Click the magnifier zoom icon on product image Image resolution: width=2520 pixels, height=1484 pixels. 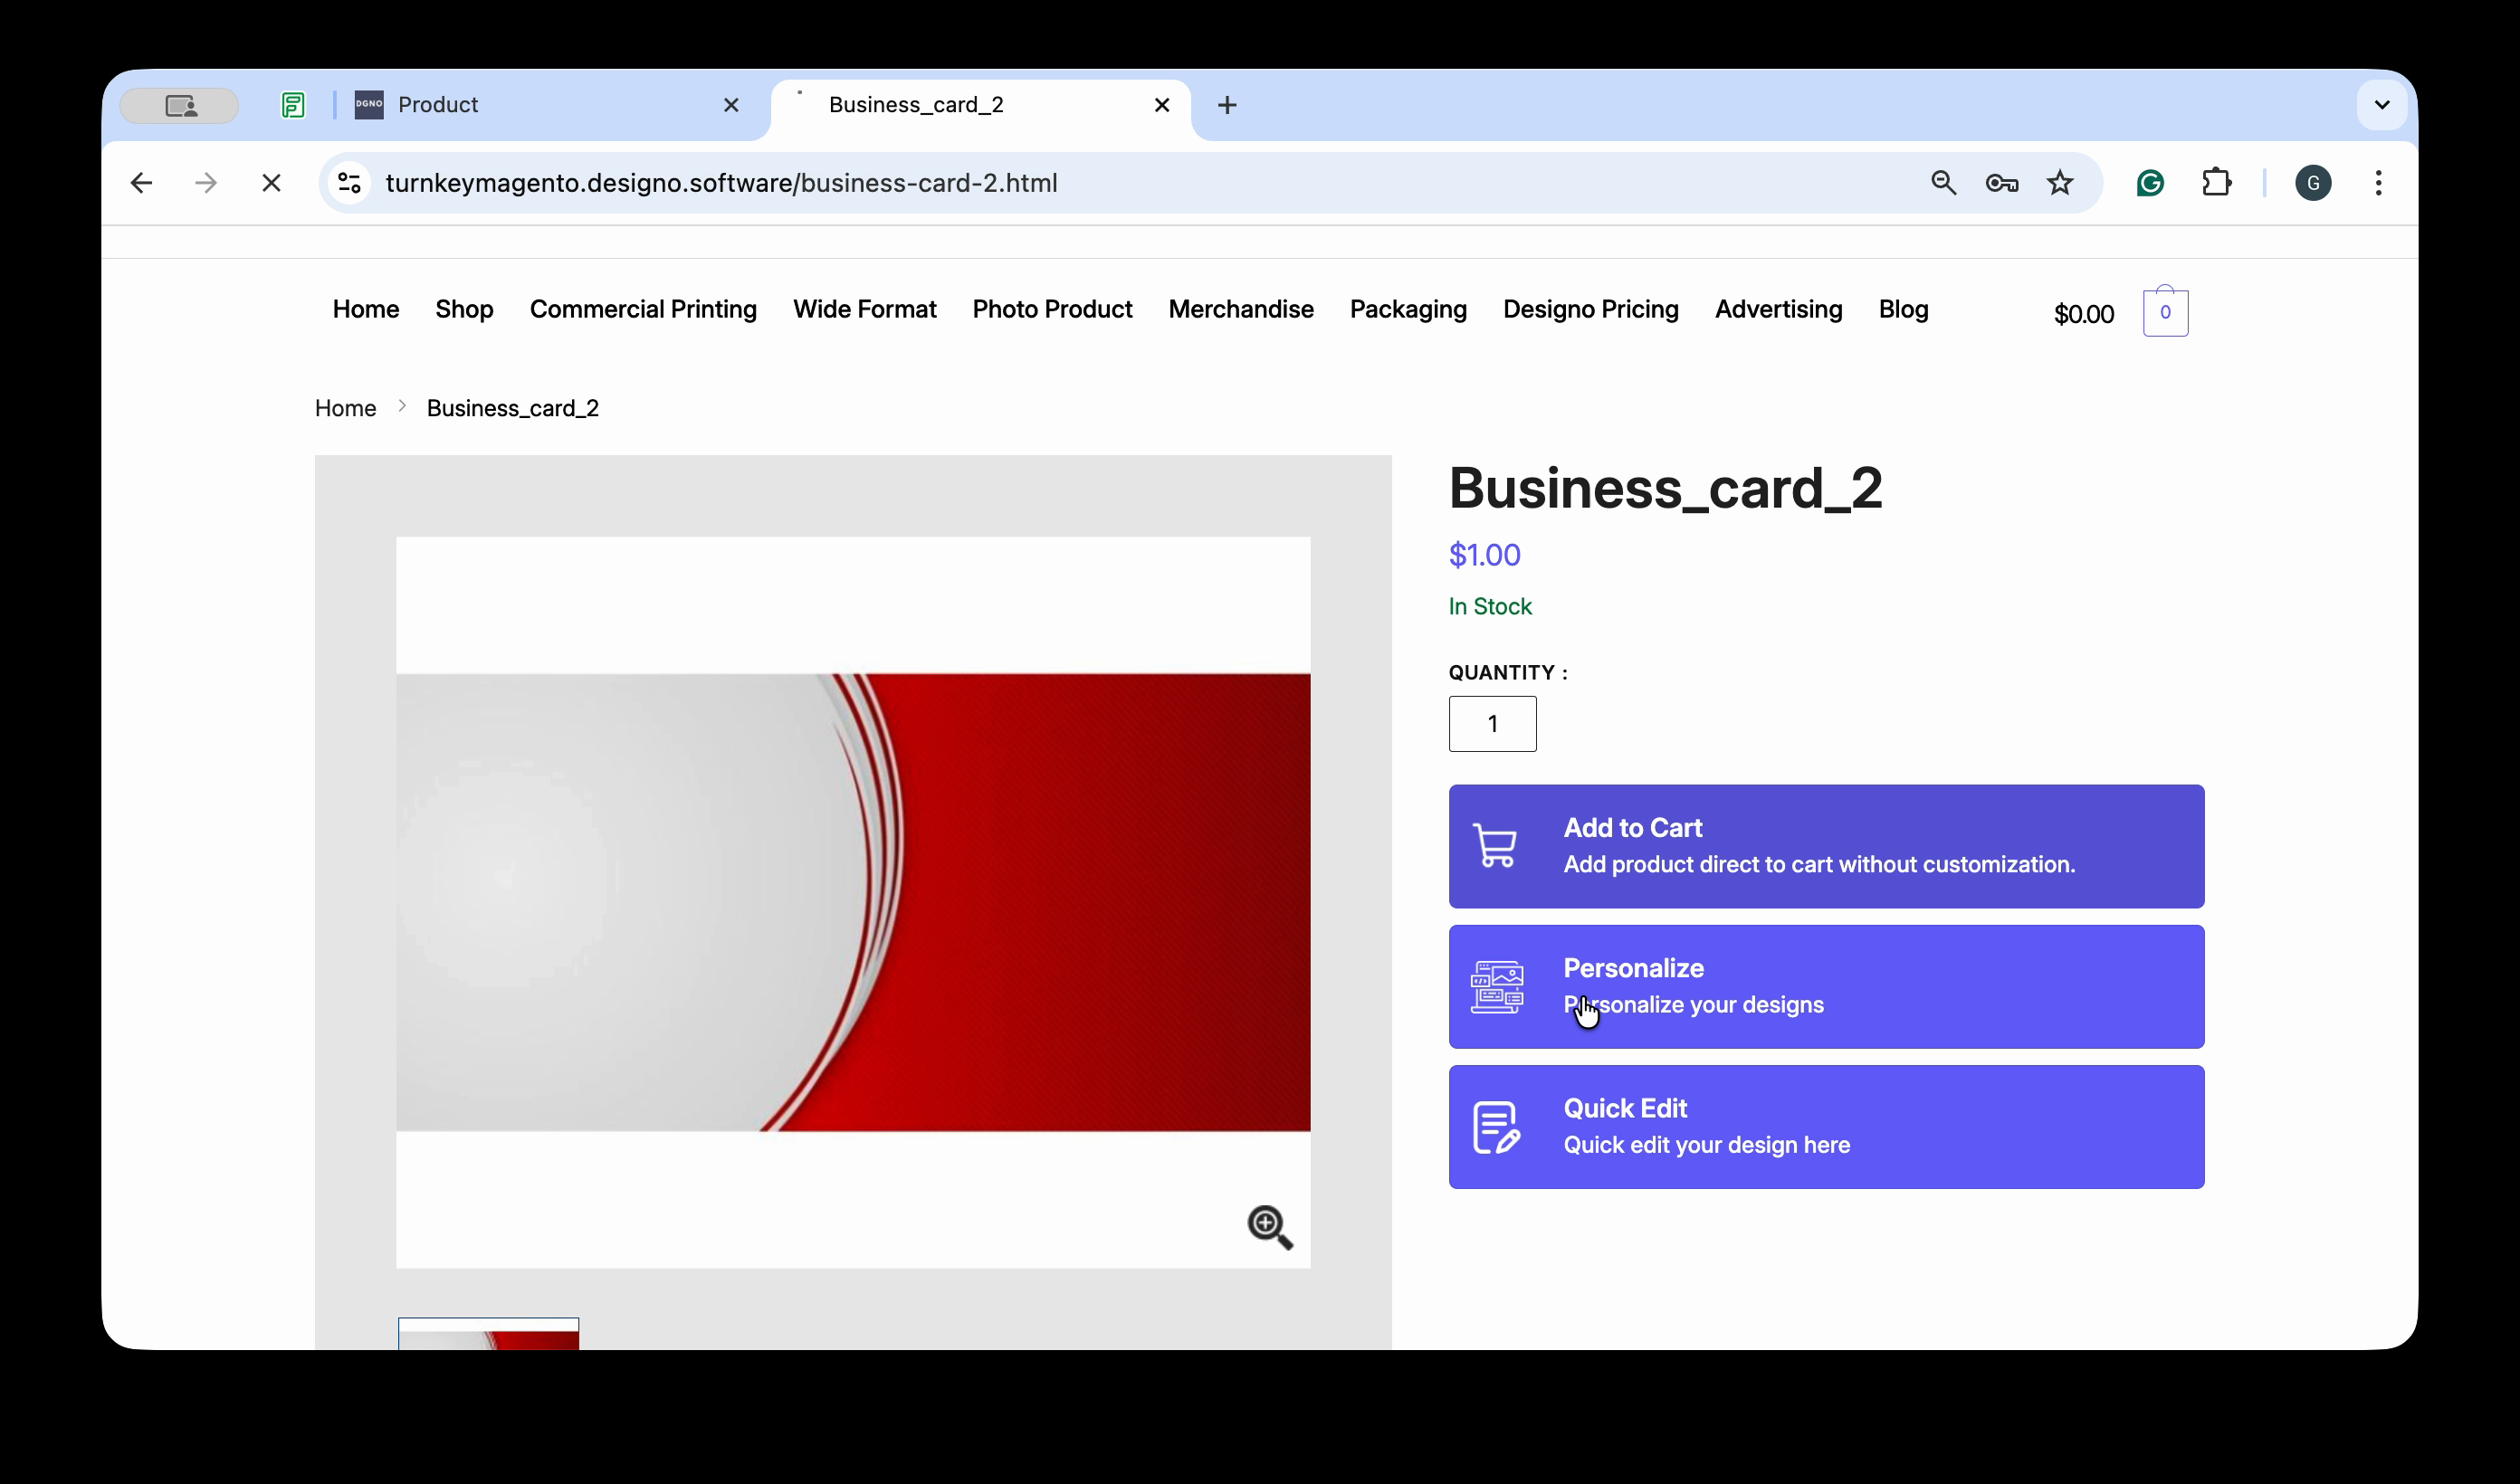pos(1269,1226)
